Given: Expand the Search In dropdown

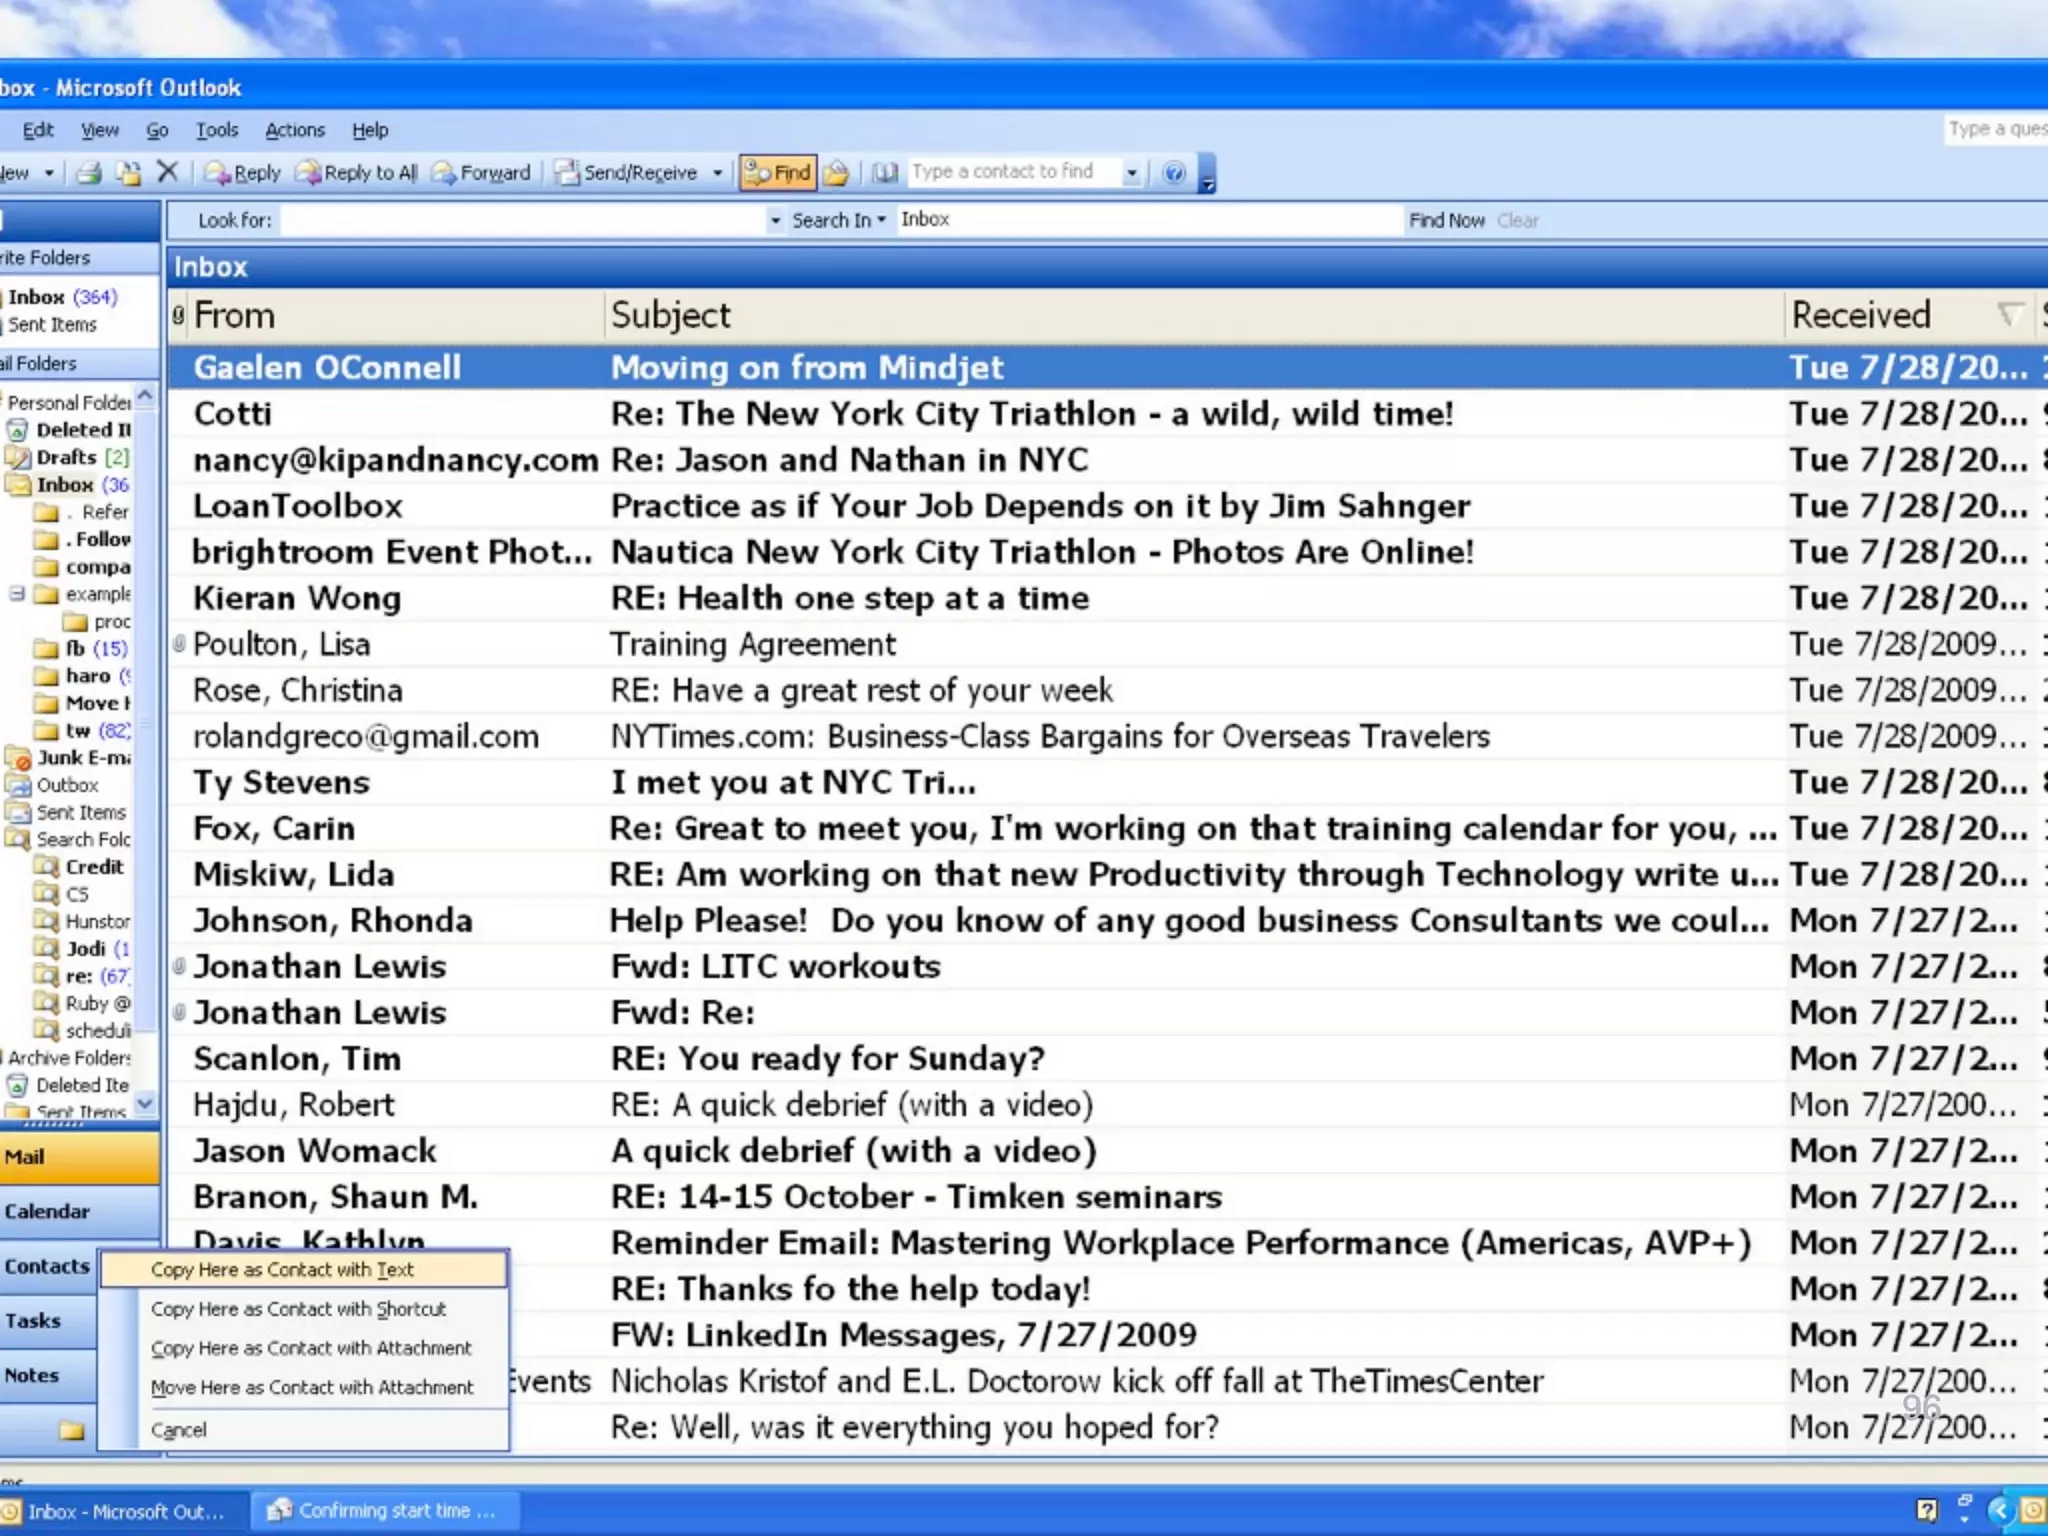Looking at the screenshot, I should coord(839,220).
